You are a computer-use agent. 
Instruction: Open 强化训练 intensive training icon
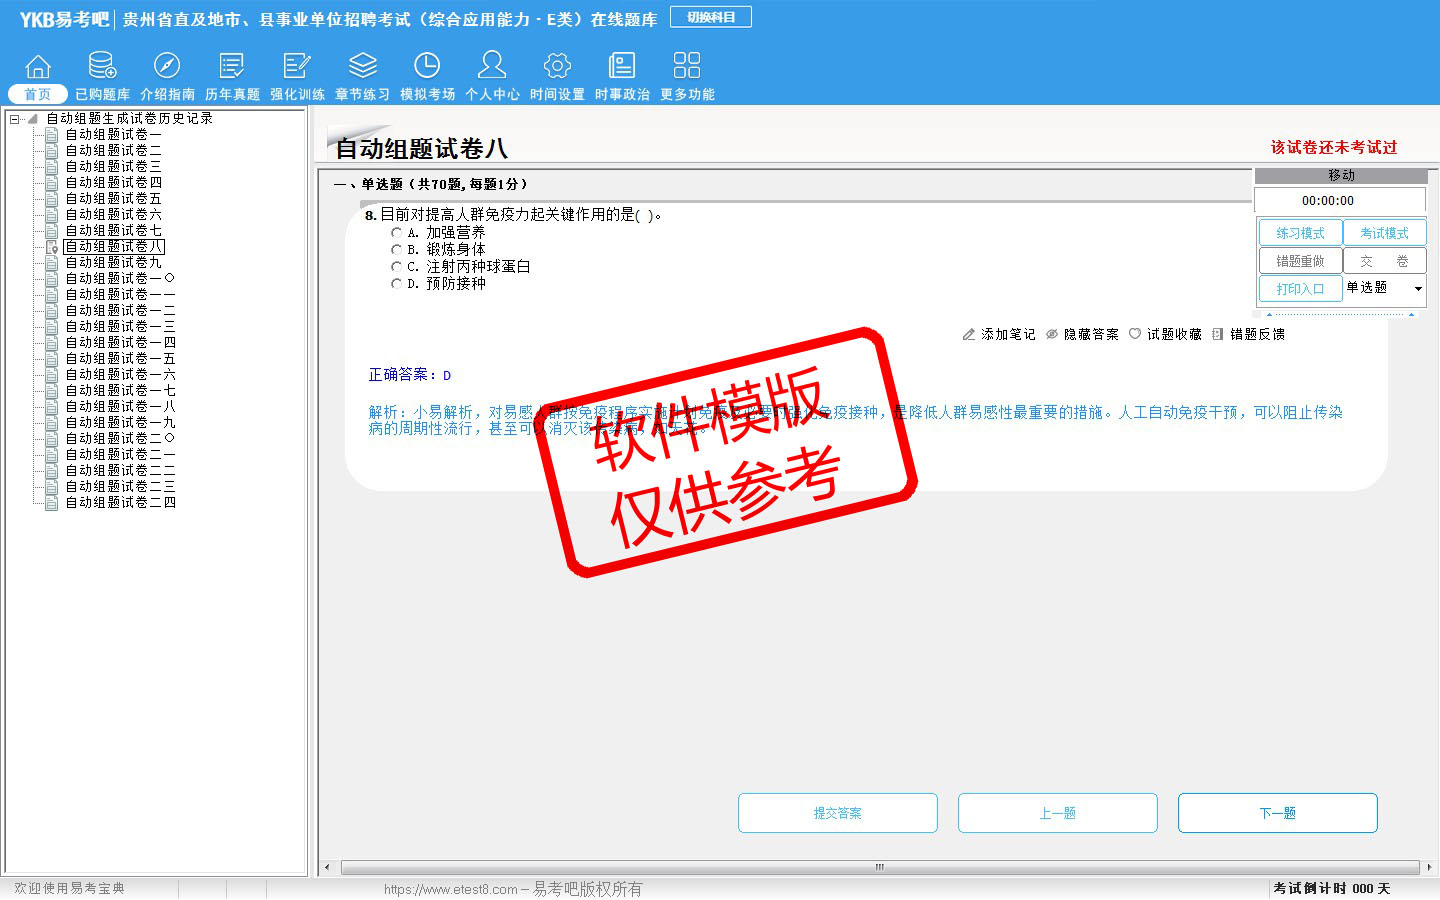[297, 67]
